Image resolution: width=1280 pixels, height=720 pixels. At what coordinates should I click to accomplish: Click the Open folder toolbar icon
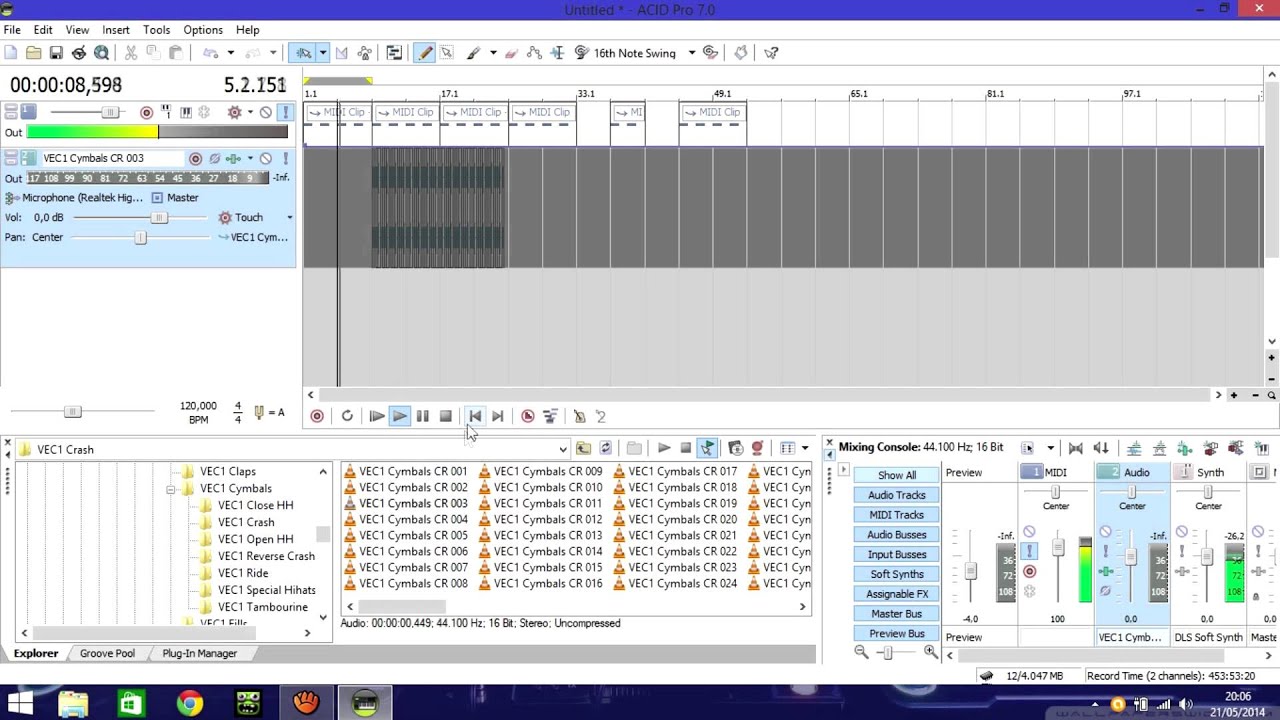[x=34, y=53]
